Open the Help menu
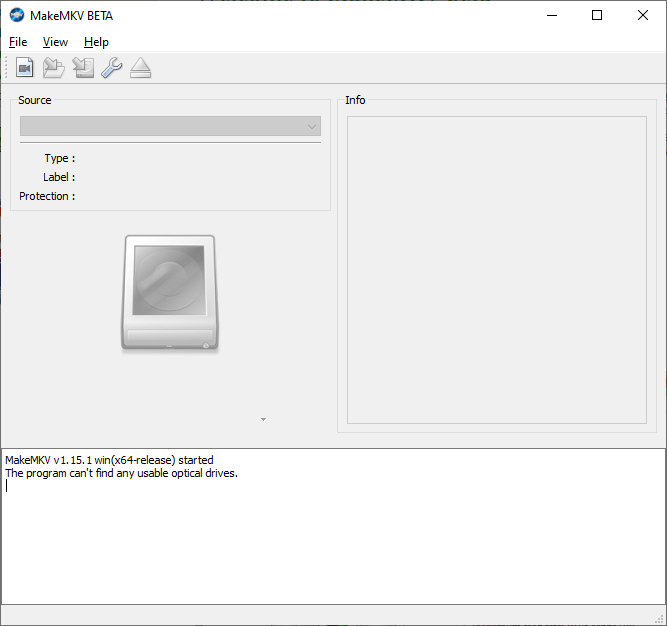Viewport: 667px width, 626px height. click(96, 42)
